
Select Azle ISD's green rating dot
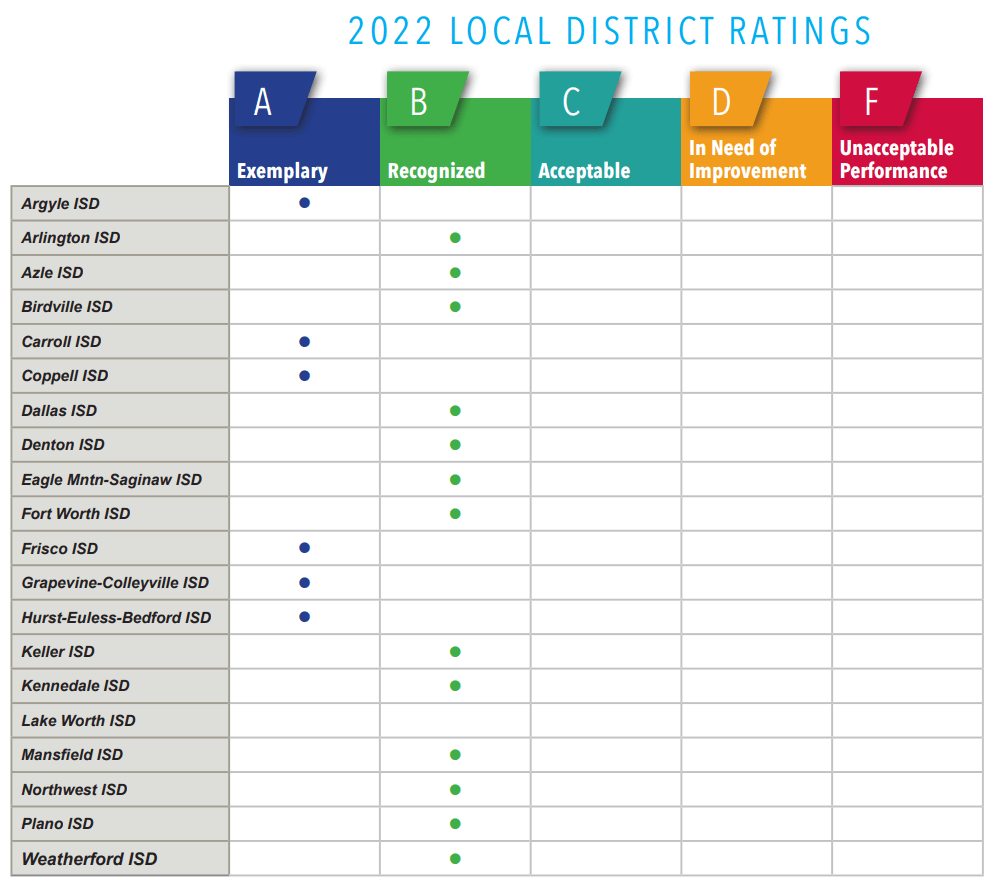455,273
